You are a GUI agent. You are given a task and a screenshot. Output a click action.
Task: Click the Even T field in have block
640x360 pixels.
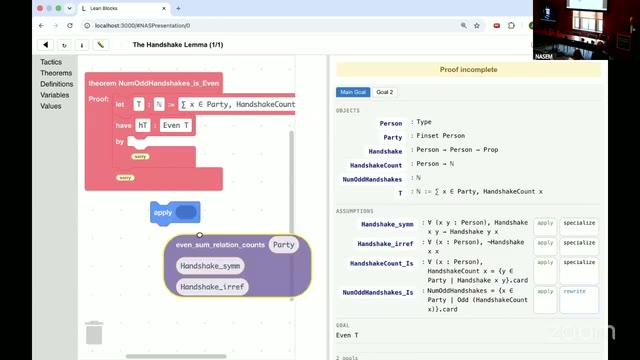click(176, 125)
